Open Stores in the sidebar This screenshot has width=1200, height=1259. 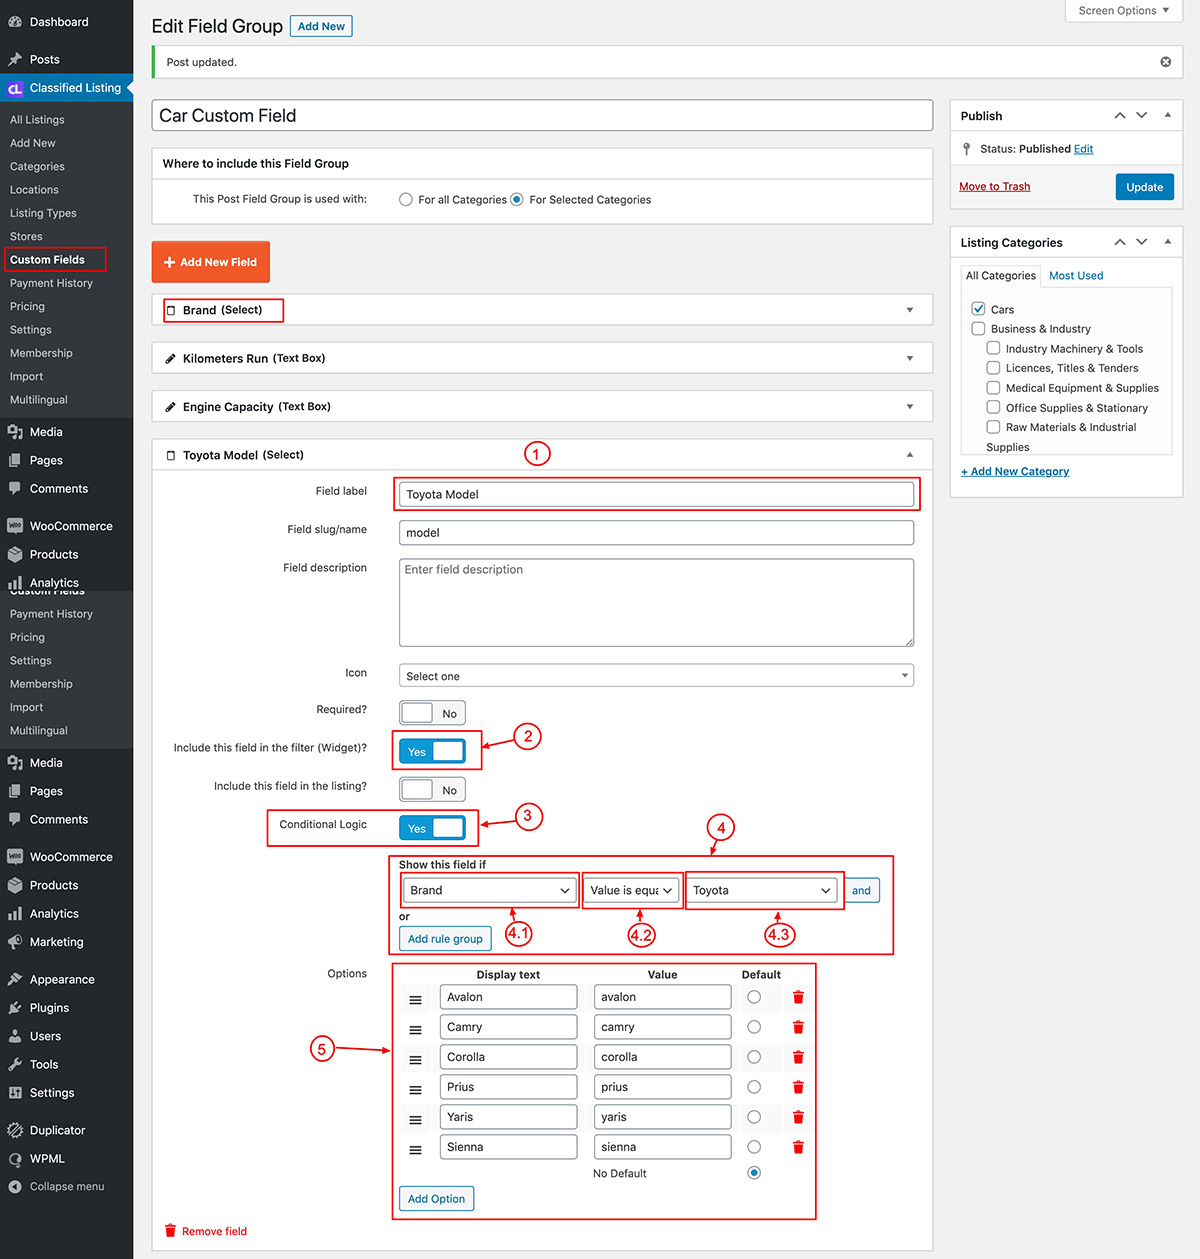point(26,237)
